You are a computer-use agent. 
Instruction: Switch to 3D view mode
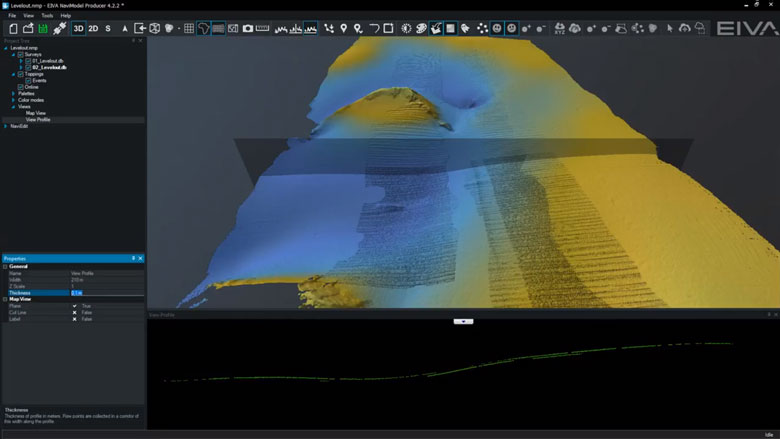pyautogui.click(x=78, y=28)
